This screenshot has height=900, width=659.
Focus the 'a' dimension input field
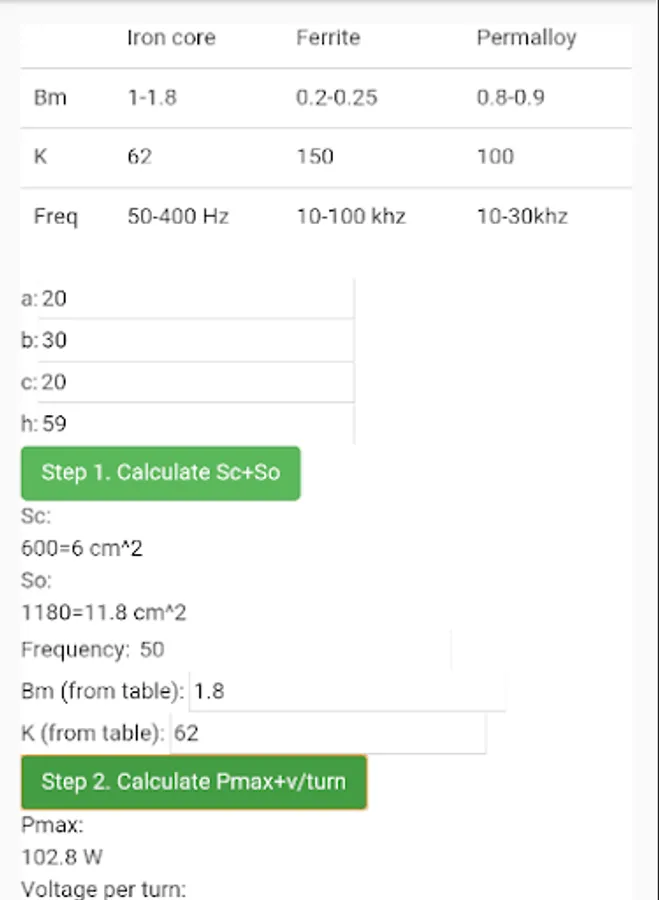coord(196,298)
